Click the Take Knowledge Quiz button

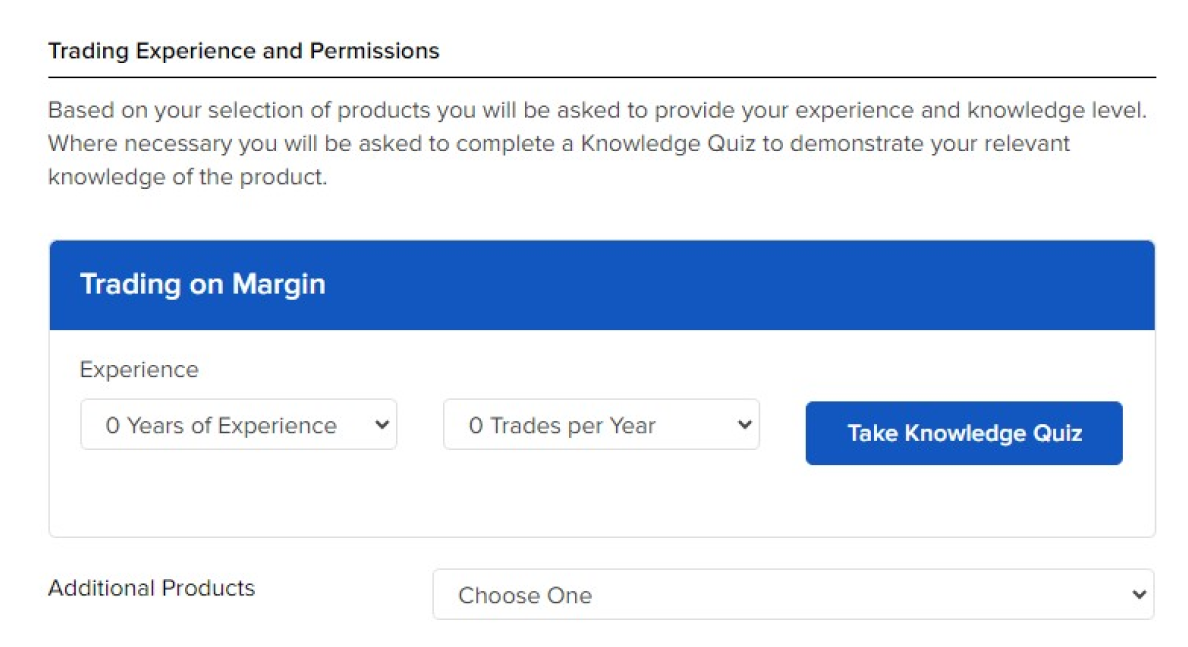tap(963, 433)
